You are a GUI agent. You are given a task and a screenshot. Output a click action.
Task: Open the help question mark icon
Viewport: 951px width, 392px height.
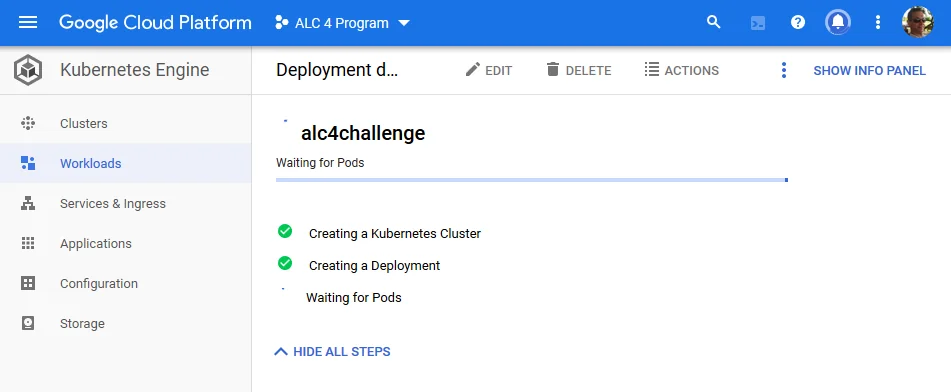[x=798, y=22]
